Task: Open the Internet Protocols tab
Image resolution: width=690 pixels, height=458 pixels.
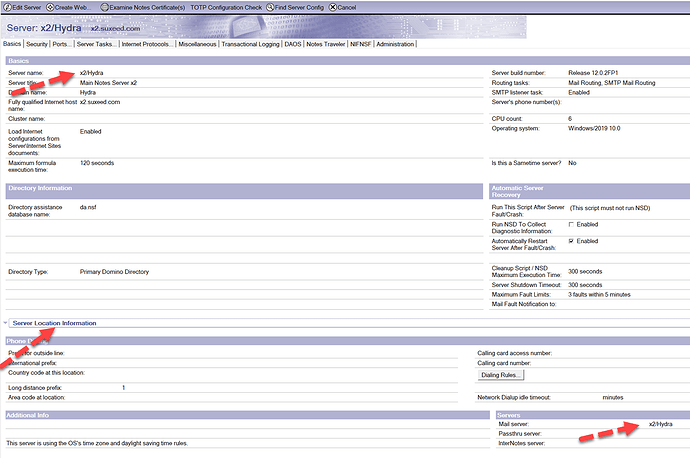Action: coord(147,44)
